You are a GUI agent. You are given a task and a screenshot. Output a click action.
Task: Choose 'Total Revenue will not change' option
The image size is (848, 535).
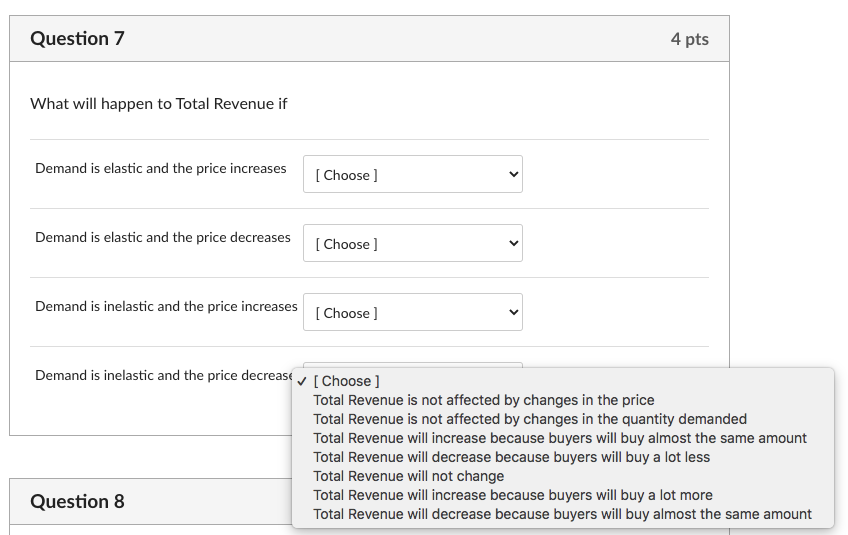click(x=562, y=476)
